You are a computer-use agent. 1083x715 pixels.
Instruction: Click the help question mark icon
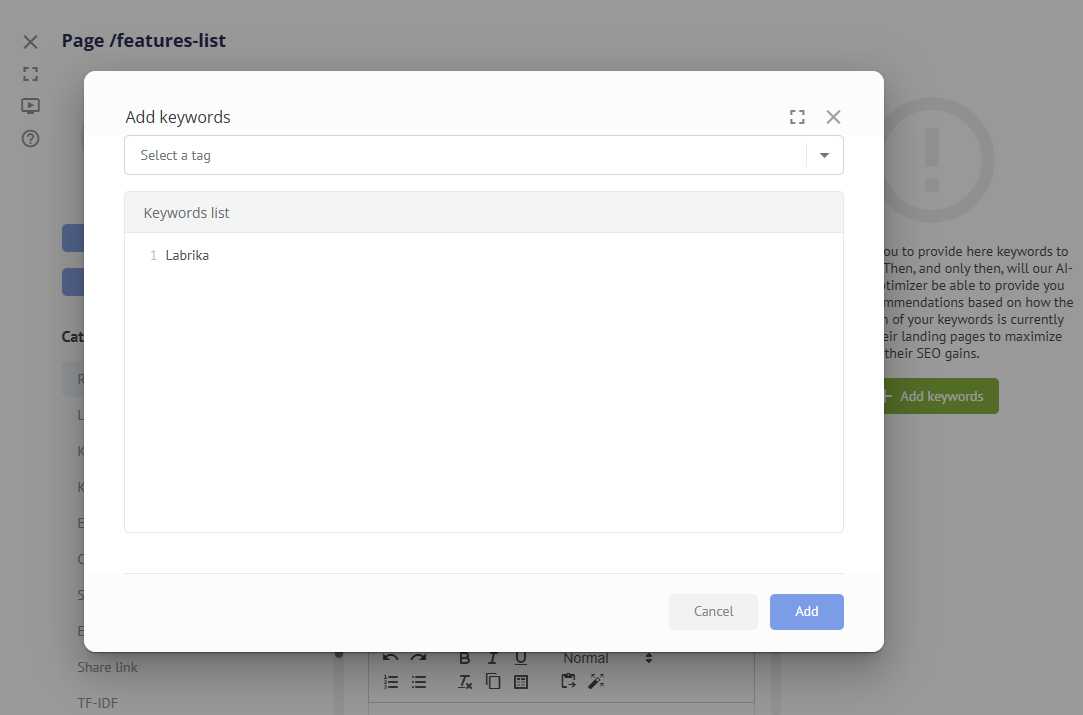point(30,139)
